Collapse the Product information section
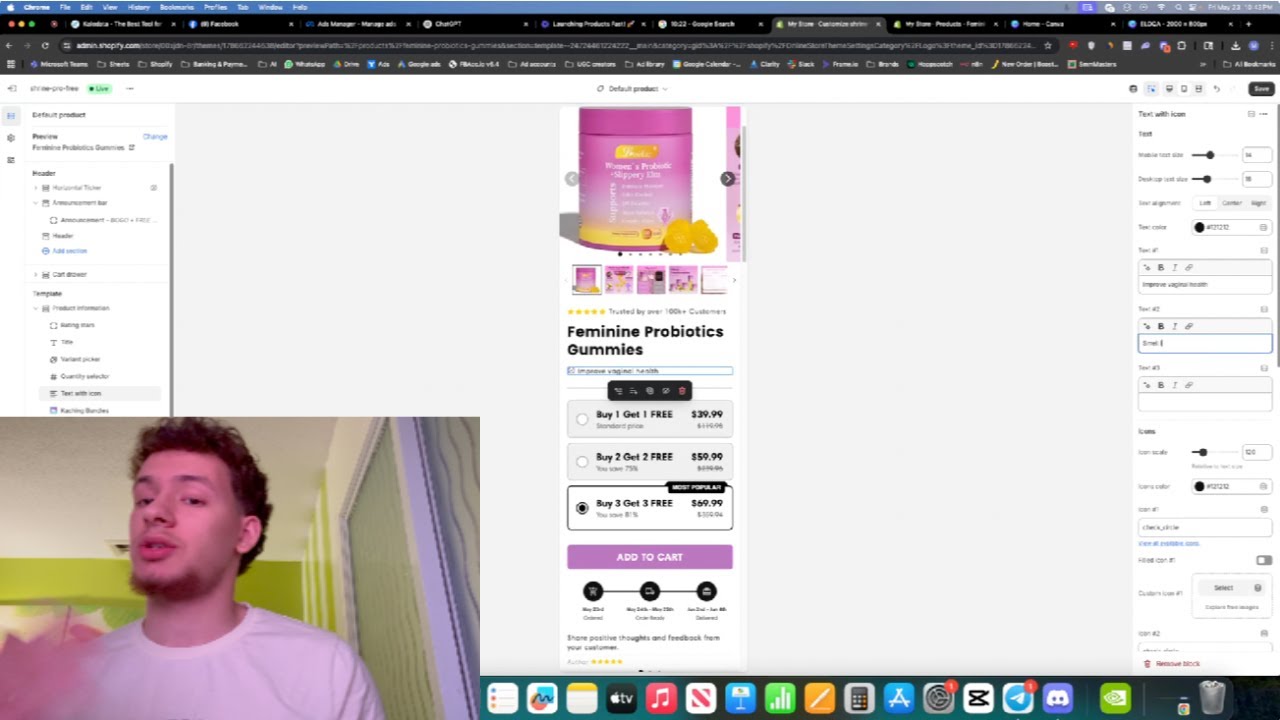 [x=35, y=308]
